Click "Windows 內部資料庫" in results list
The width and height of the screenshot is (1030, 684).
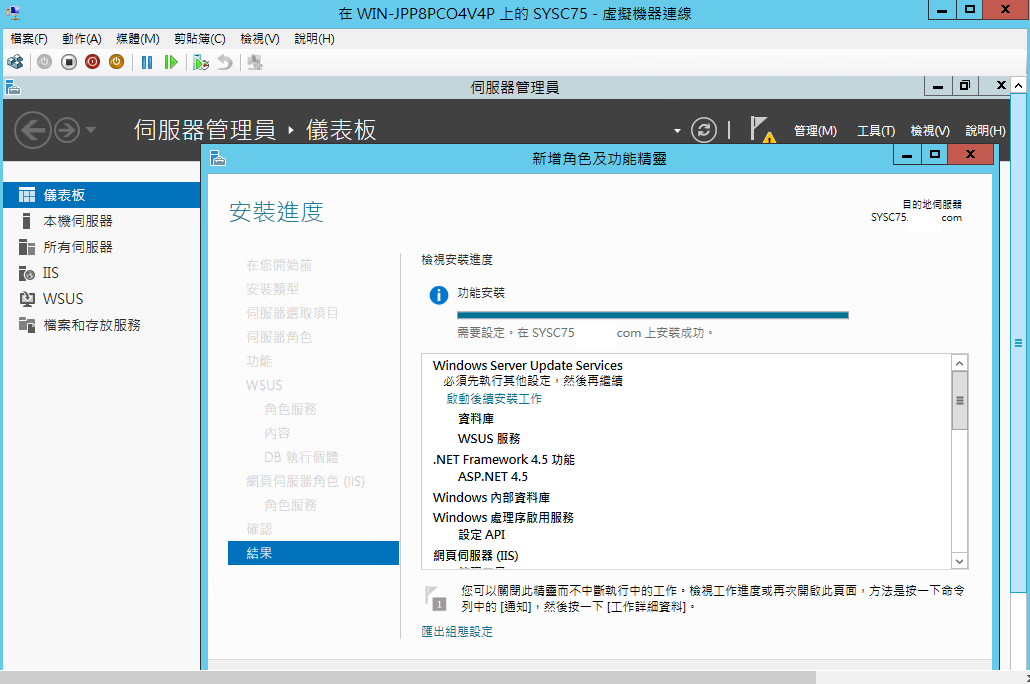[491, 497]
